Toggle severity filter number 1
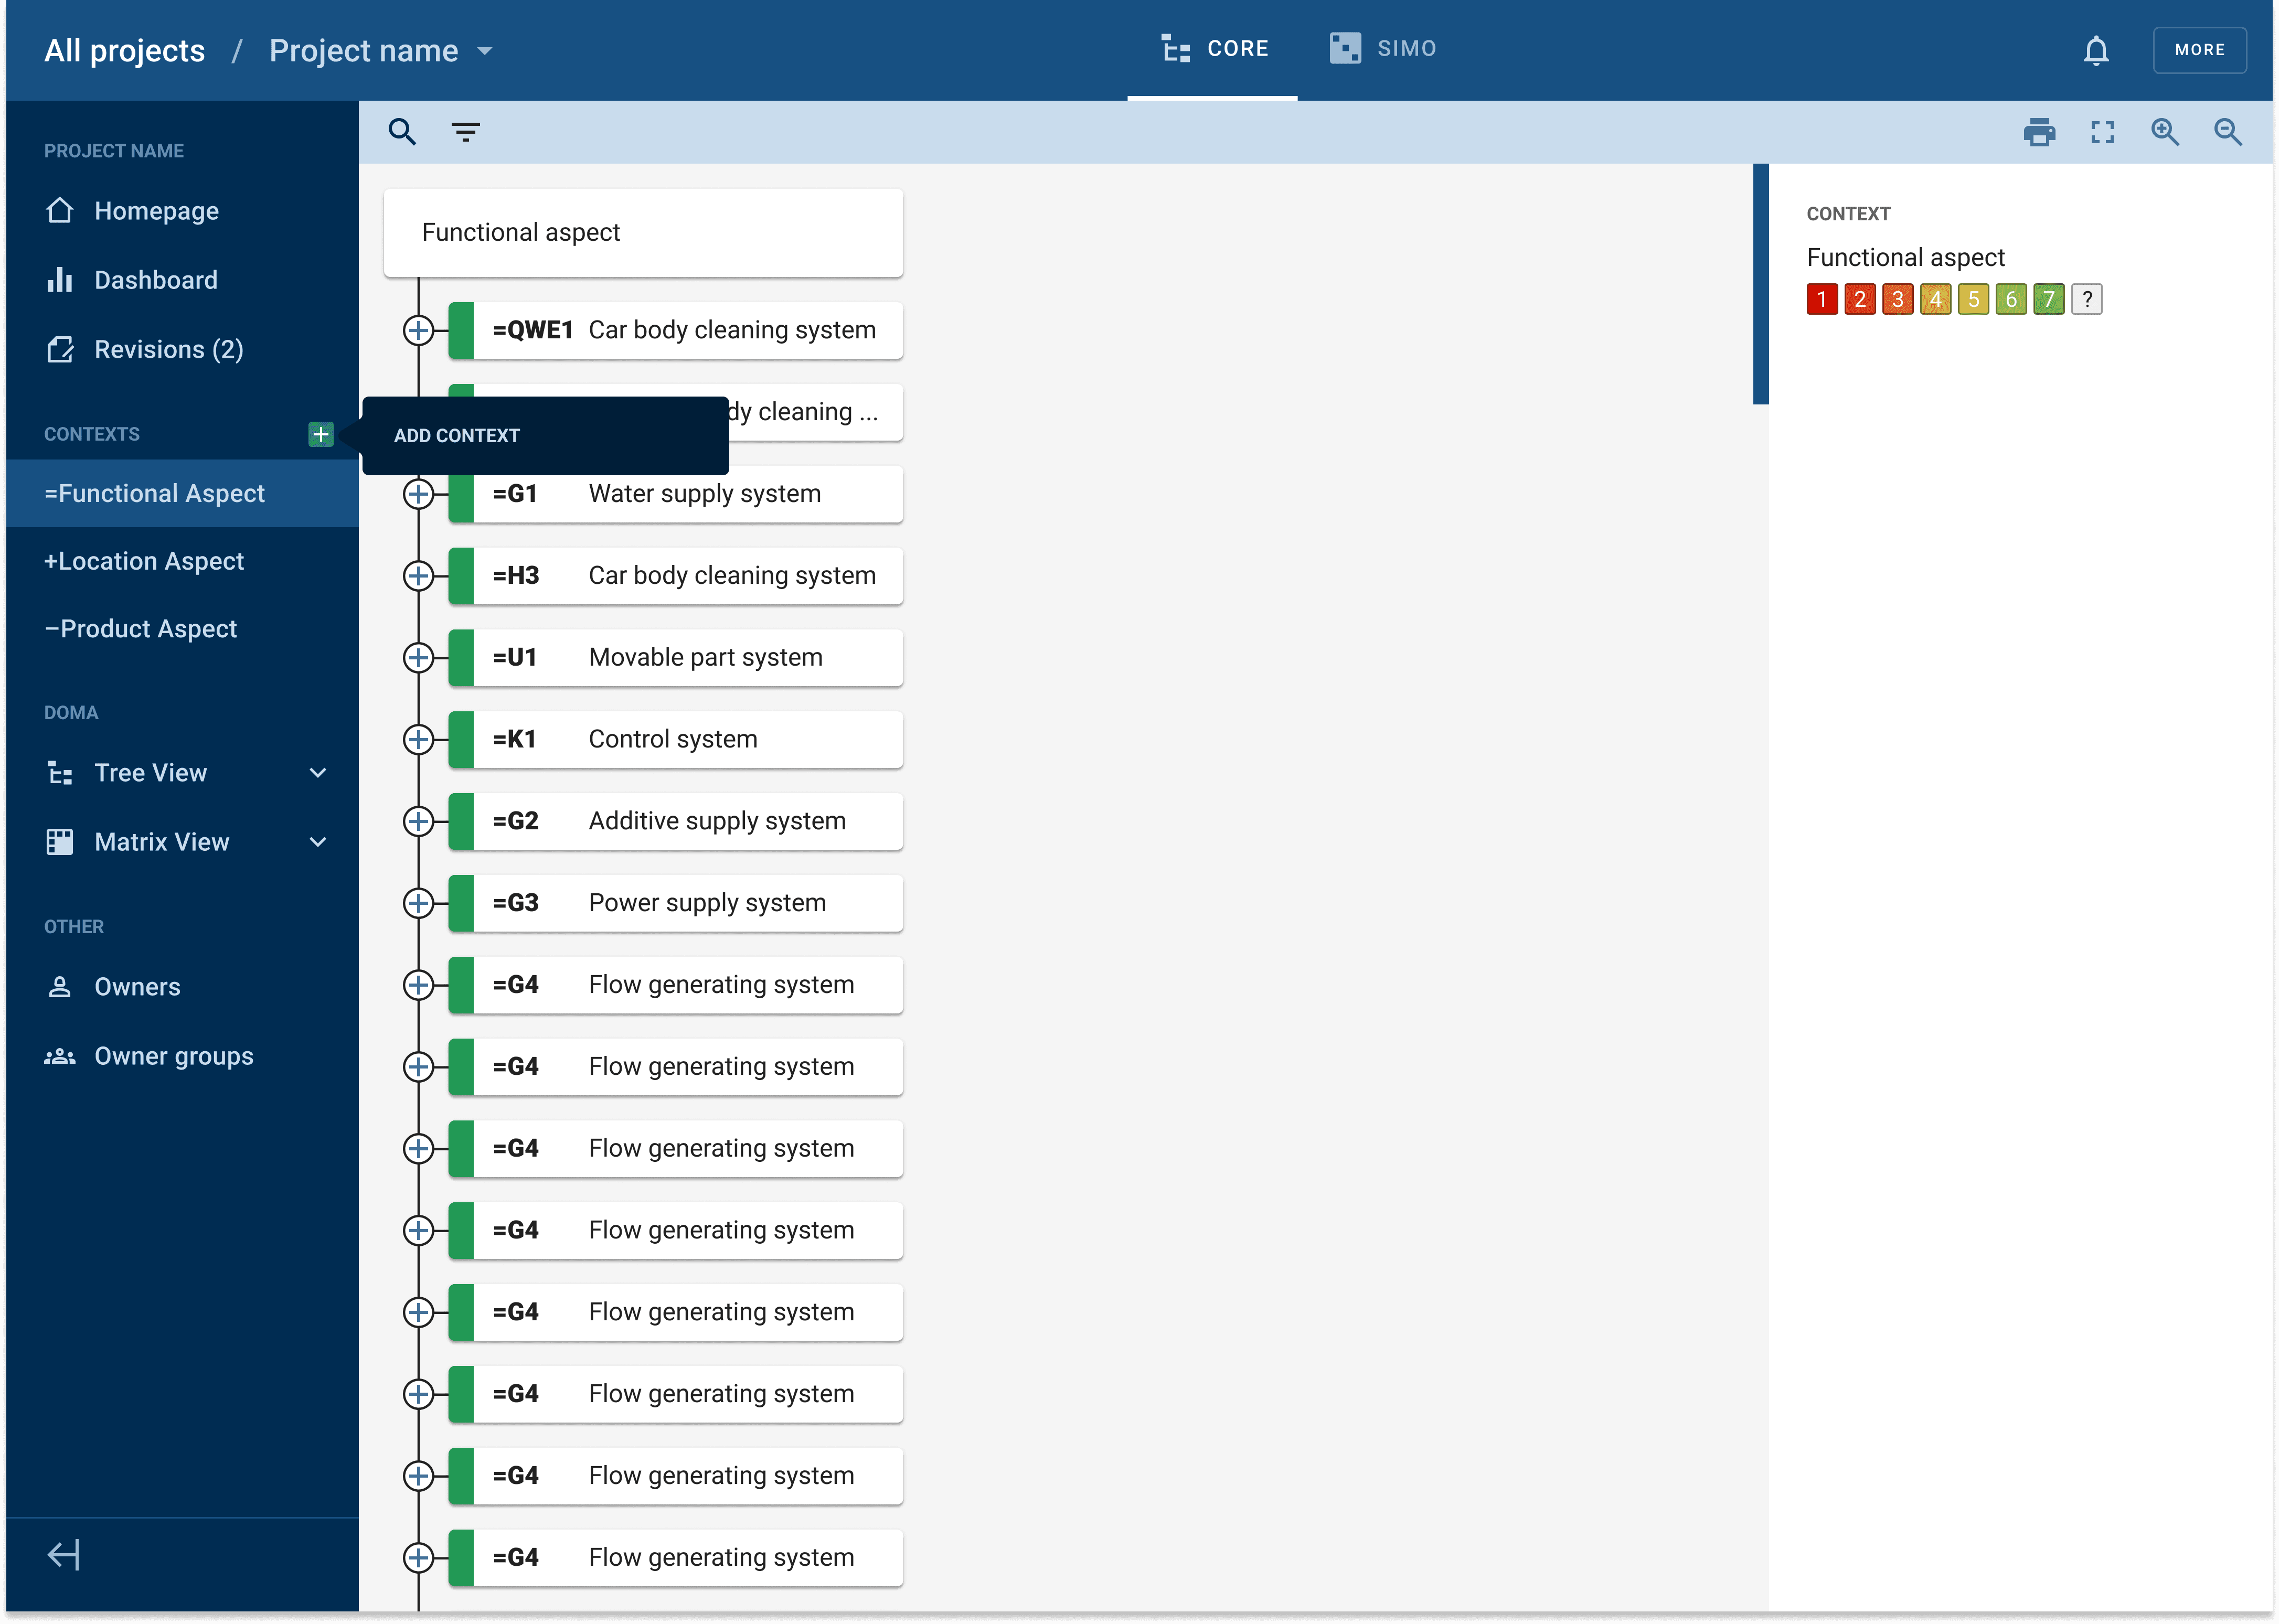 (1822, 299)
